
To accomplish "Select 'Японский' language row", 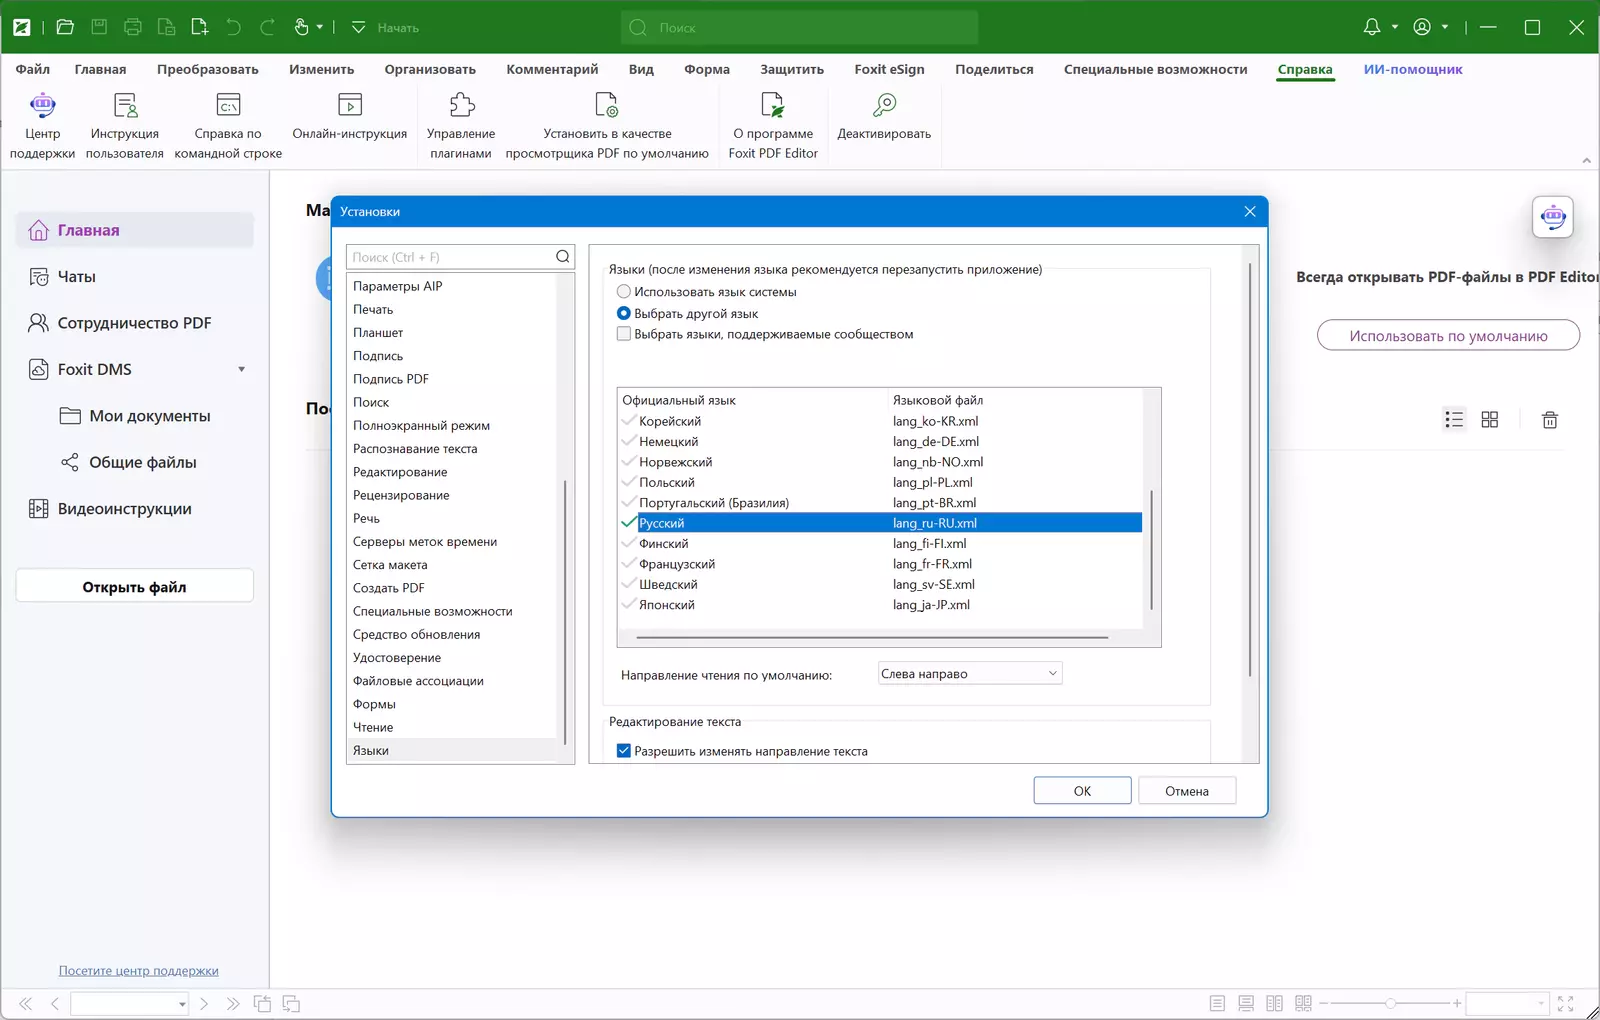I will [879, 605].
